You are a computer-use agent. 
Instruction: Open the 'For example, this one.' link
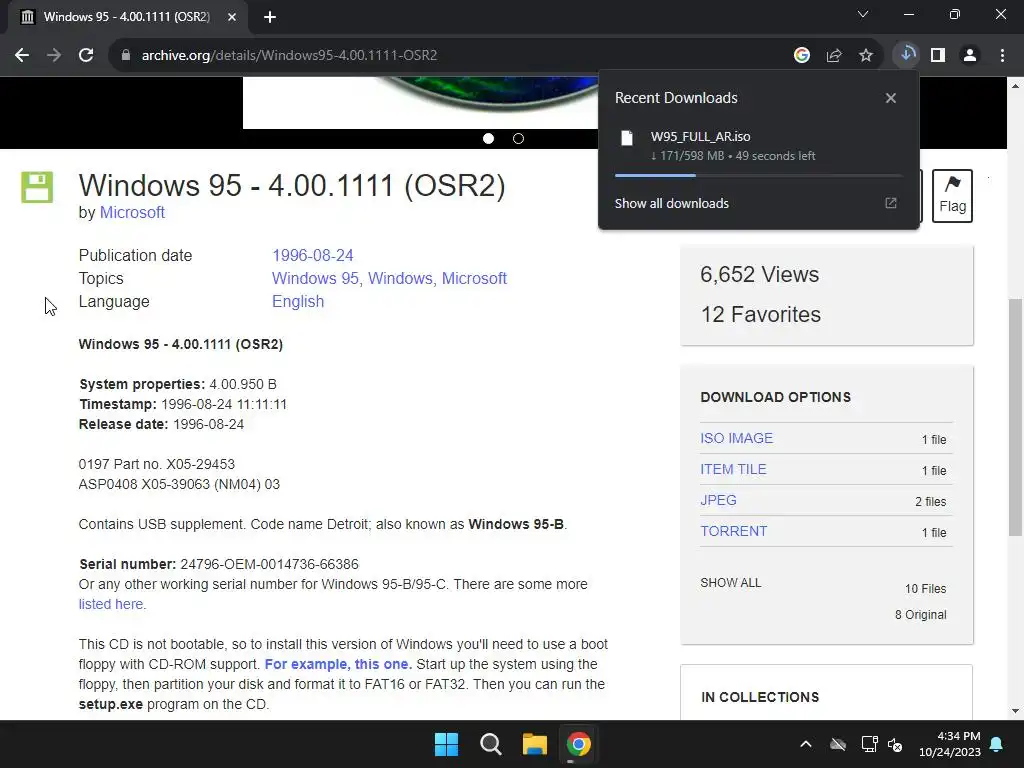pos(338,664)
